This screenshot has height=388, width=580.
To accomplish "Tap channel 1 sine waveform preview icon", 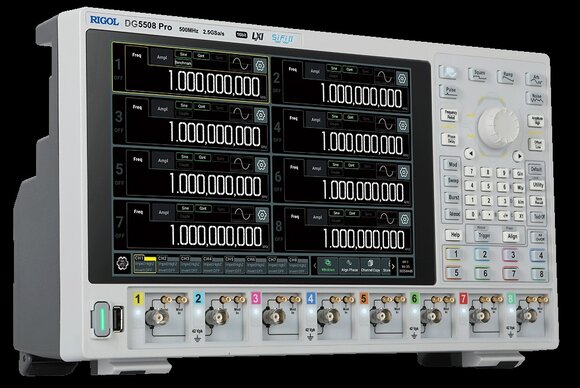I will point(240,65).
